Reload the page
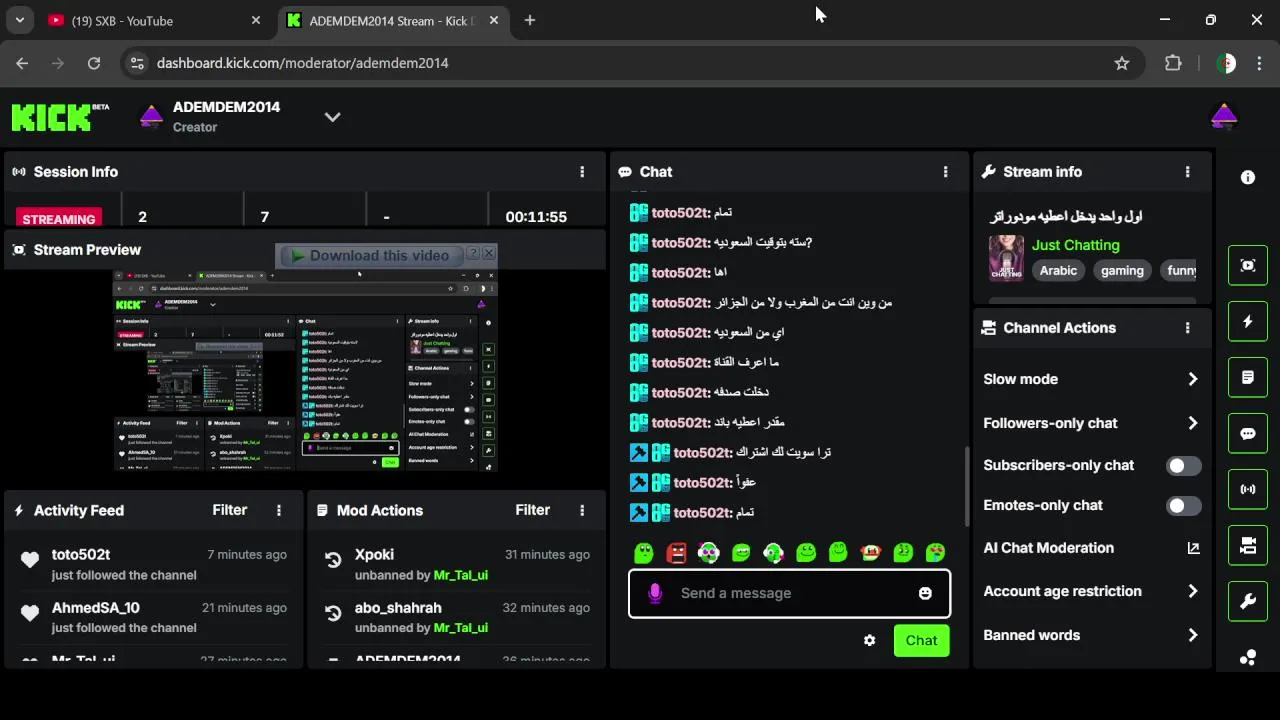1280x720 pixels. tap(94, 63)
